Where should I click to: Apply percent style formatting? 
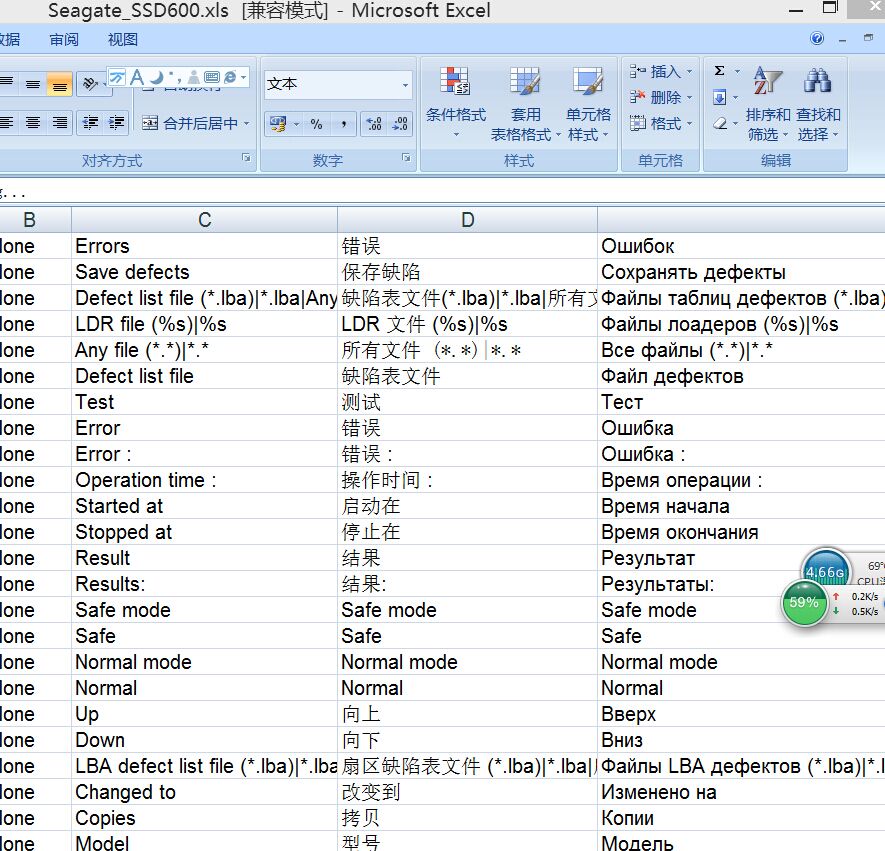pos(317,124)
